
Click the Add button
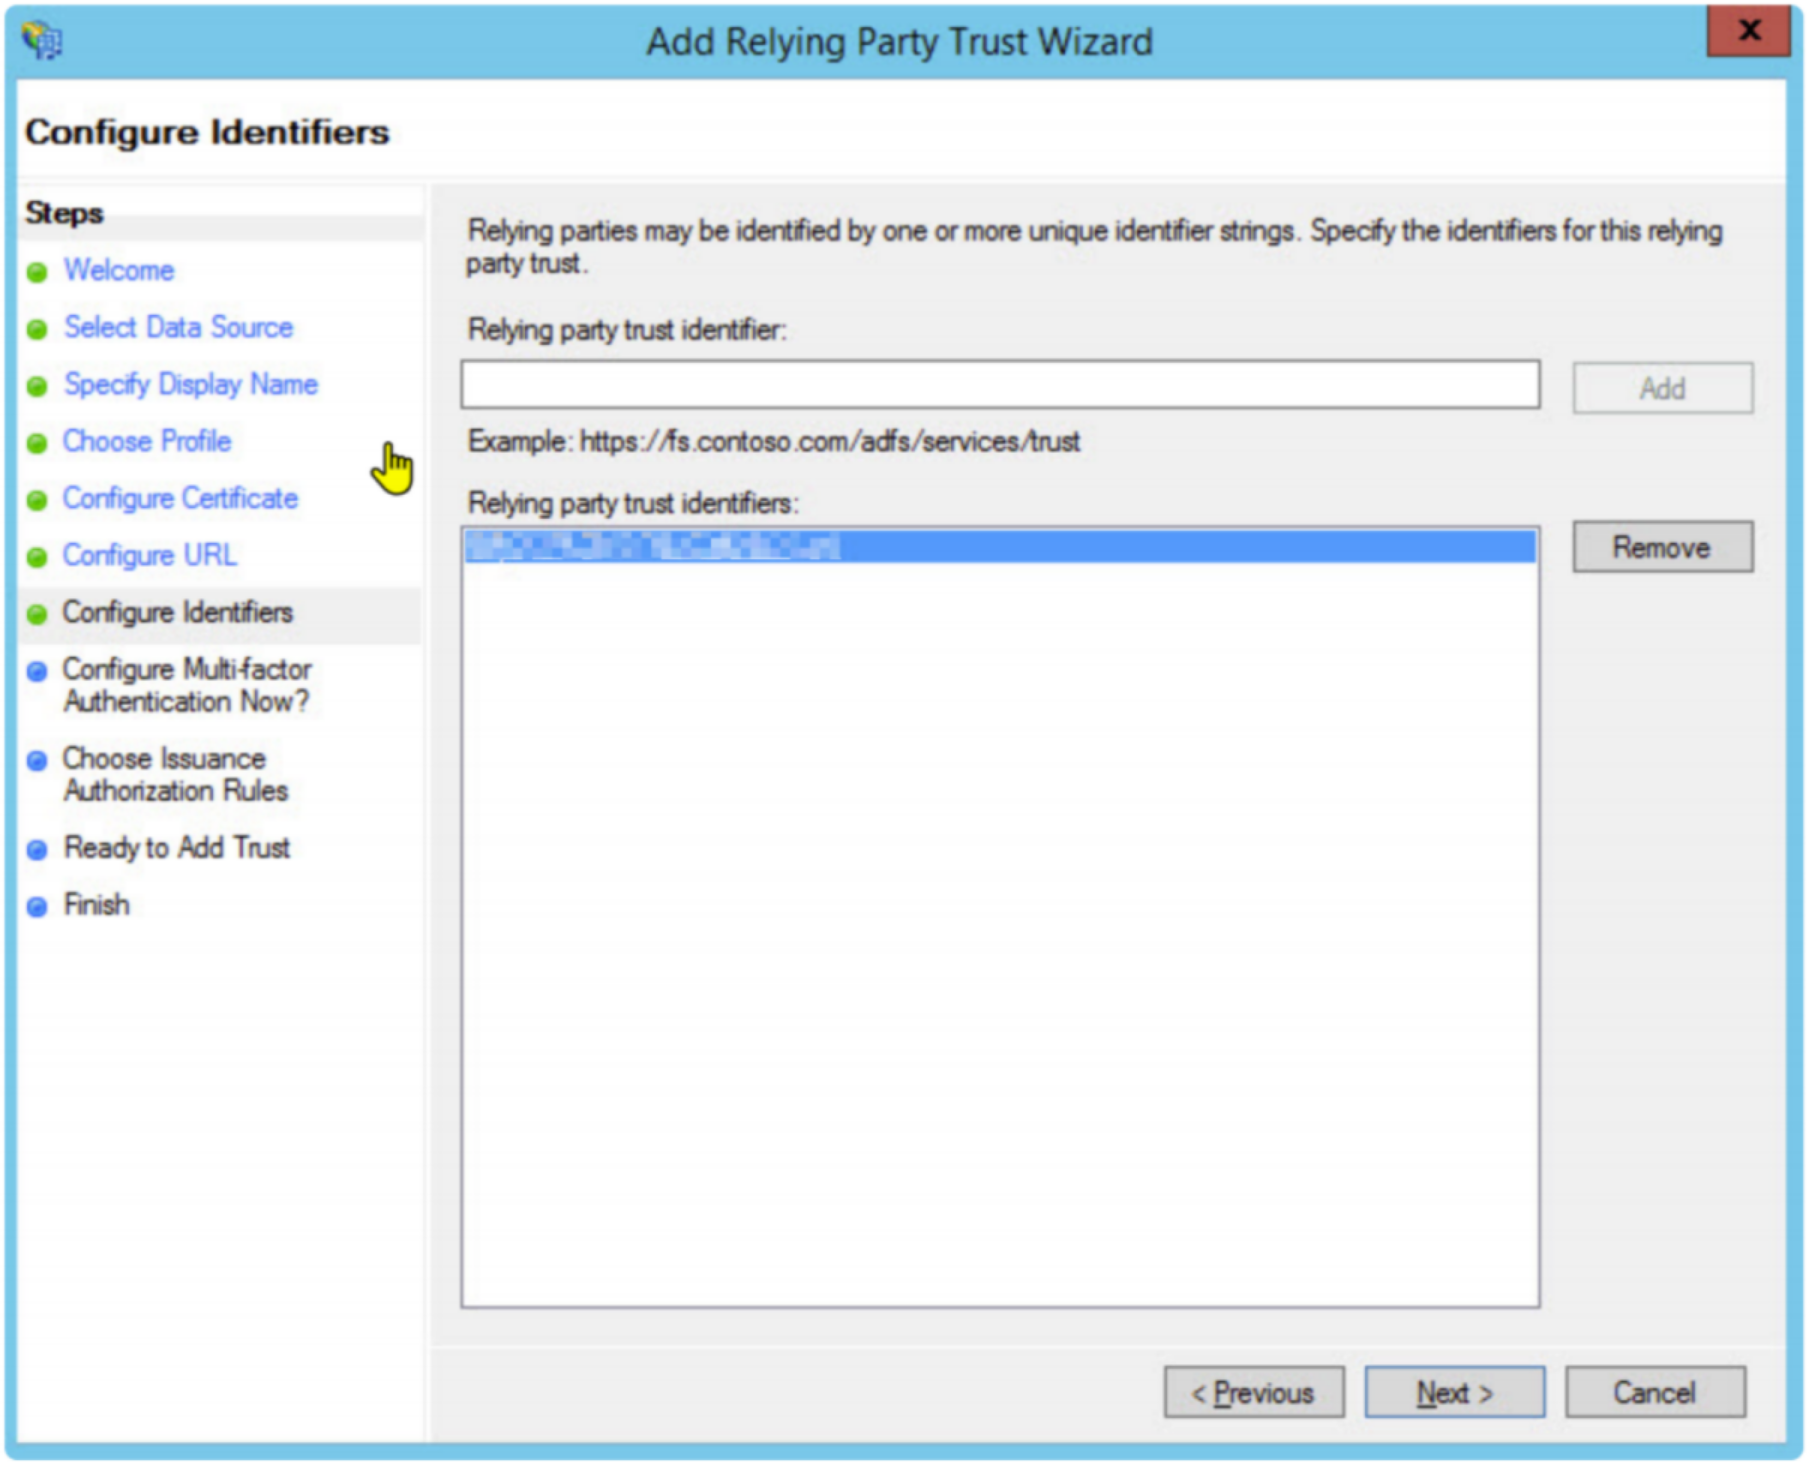click(1663, 388)
